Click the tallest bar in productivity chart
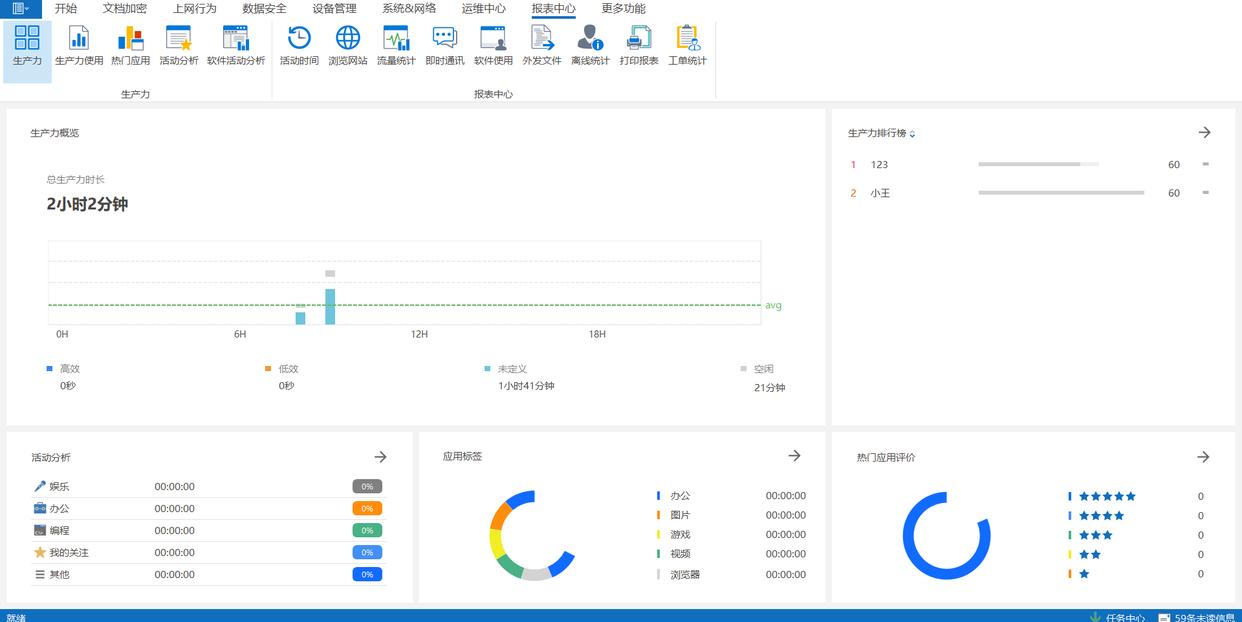The image size is (1242, 622). click(x=330, y=306)
